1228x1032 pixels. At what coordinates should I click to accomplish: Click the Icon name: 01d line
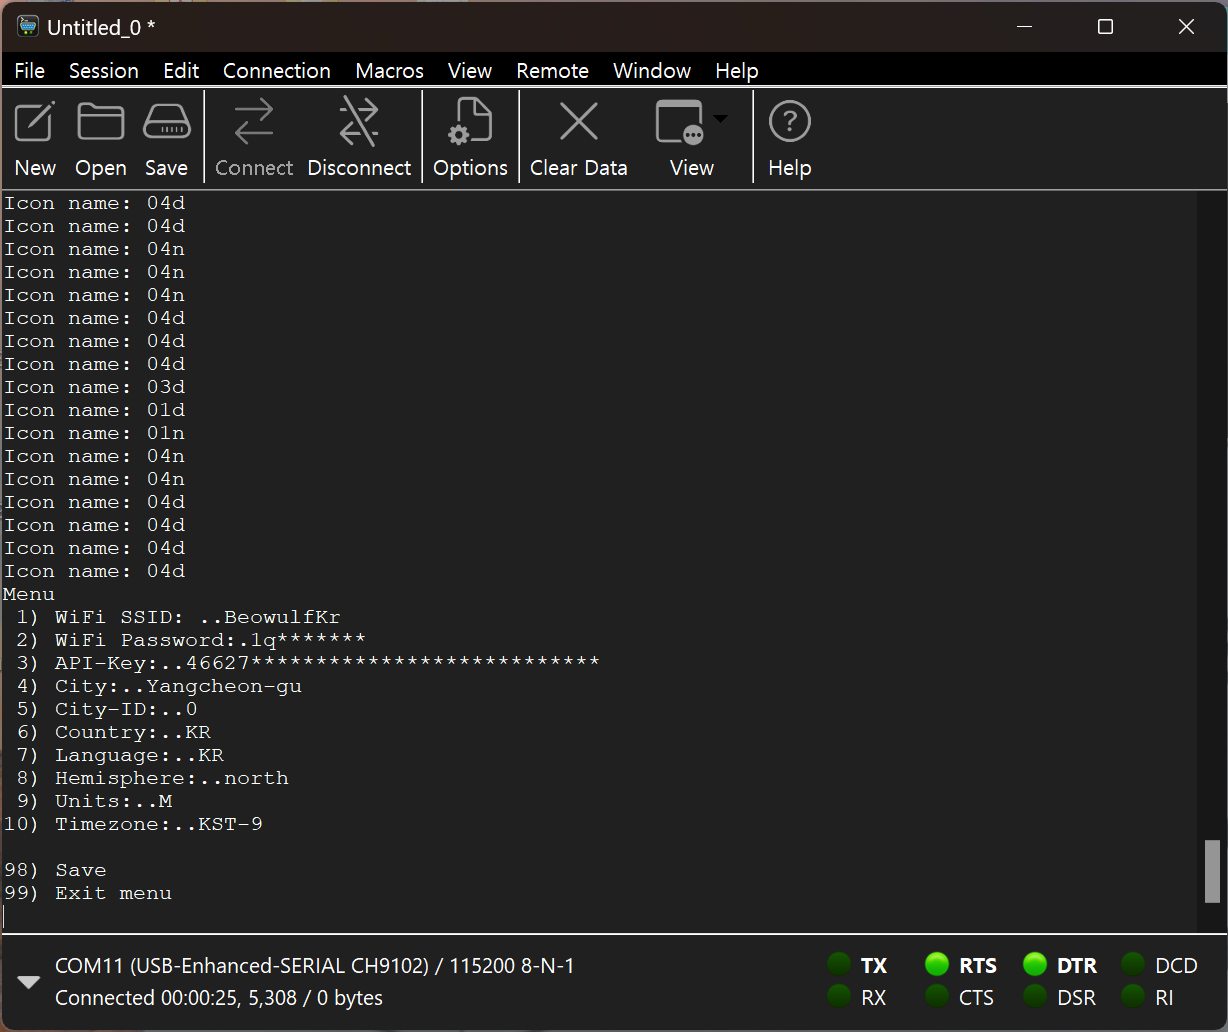(x=95, y=410)
